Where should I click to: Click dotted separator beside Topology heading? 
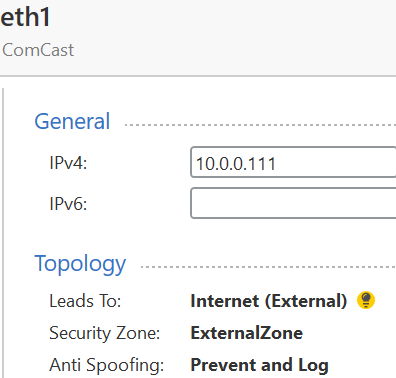click(x=268, y=267)
